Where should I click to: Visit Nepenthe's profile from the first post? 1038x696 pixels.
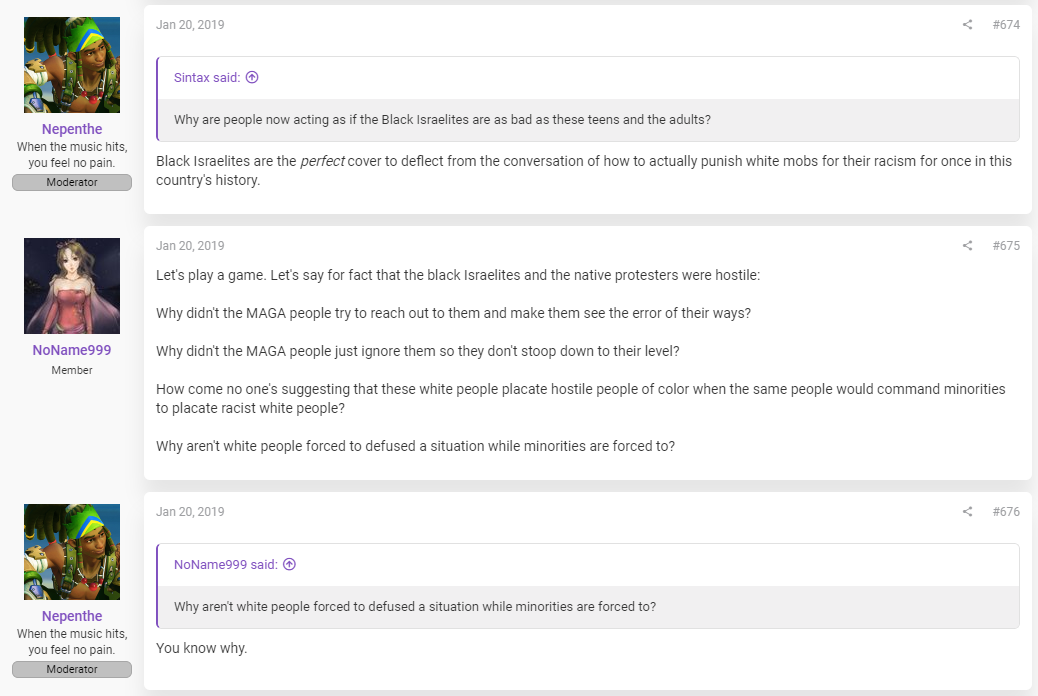coord(72,129)
